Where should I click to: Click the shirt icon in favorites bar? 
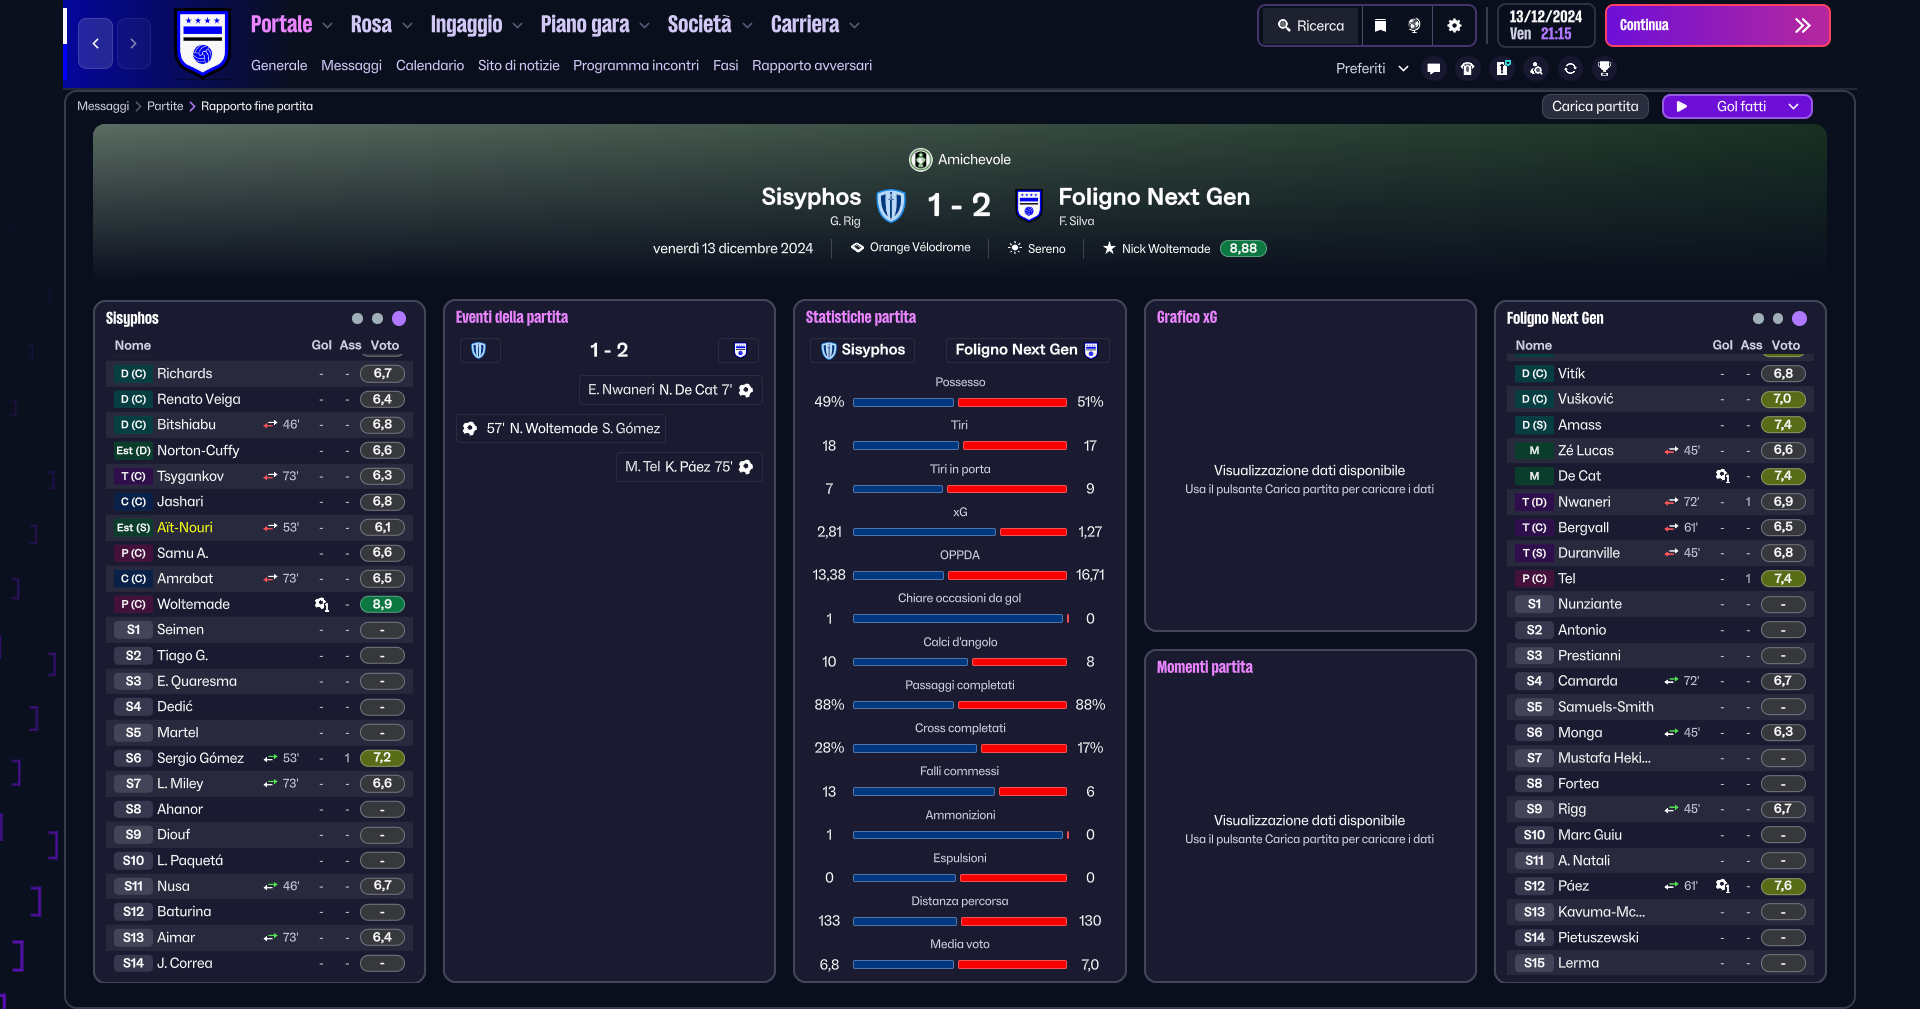(1468, 69)
